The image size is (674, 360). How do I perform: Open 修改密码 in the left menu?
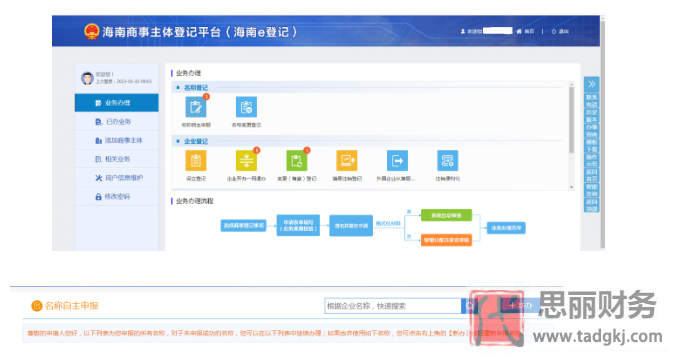116,197
